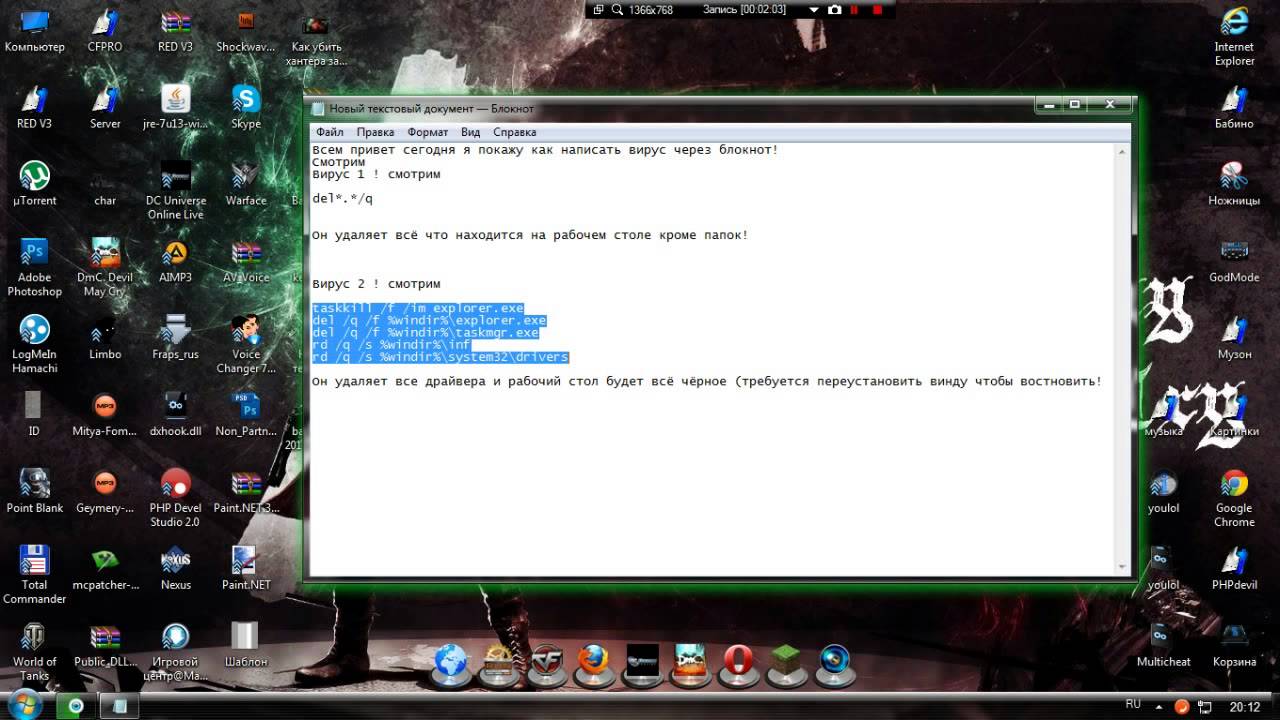This screenshot has width=1280, height=720.
Task: Launch DmC Devil May Cry shortcut
Action: [x=105, y=268]
